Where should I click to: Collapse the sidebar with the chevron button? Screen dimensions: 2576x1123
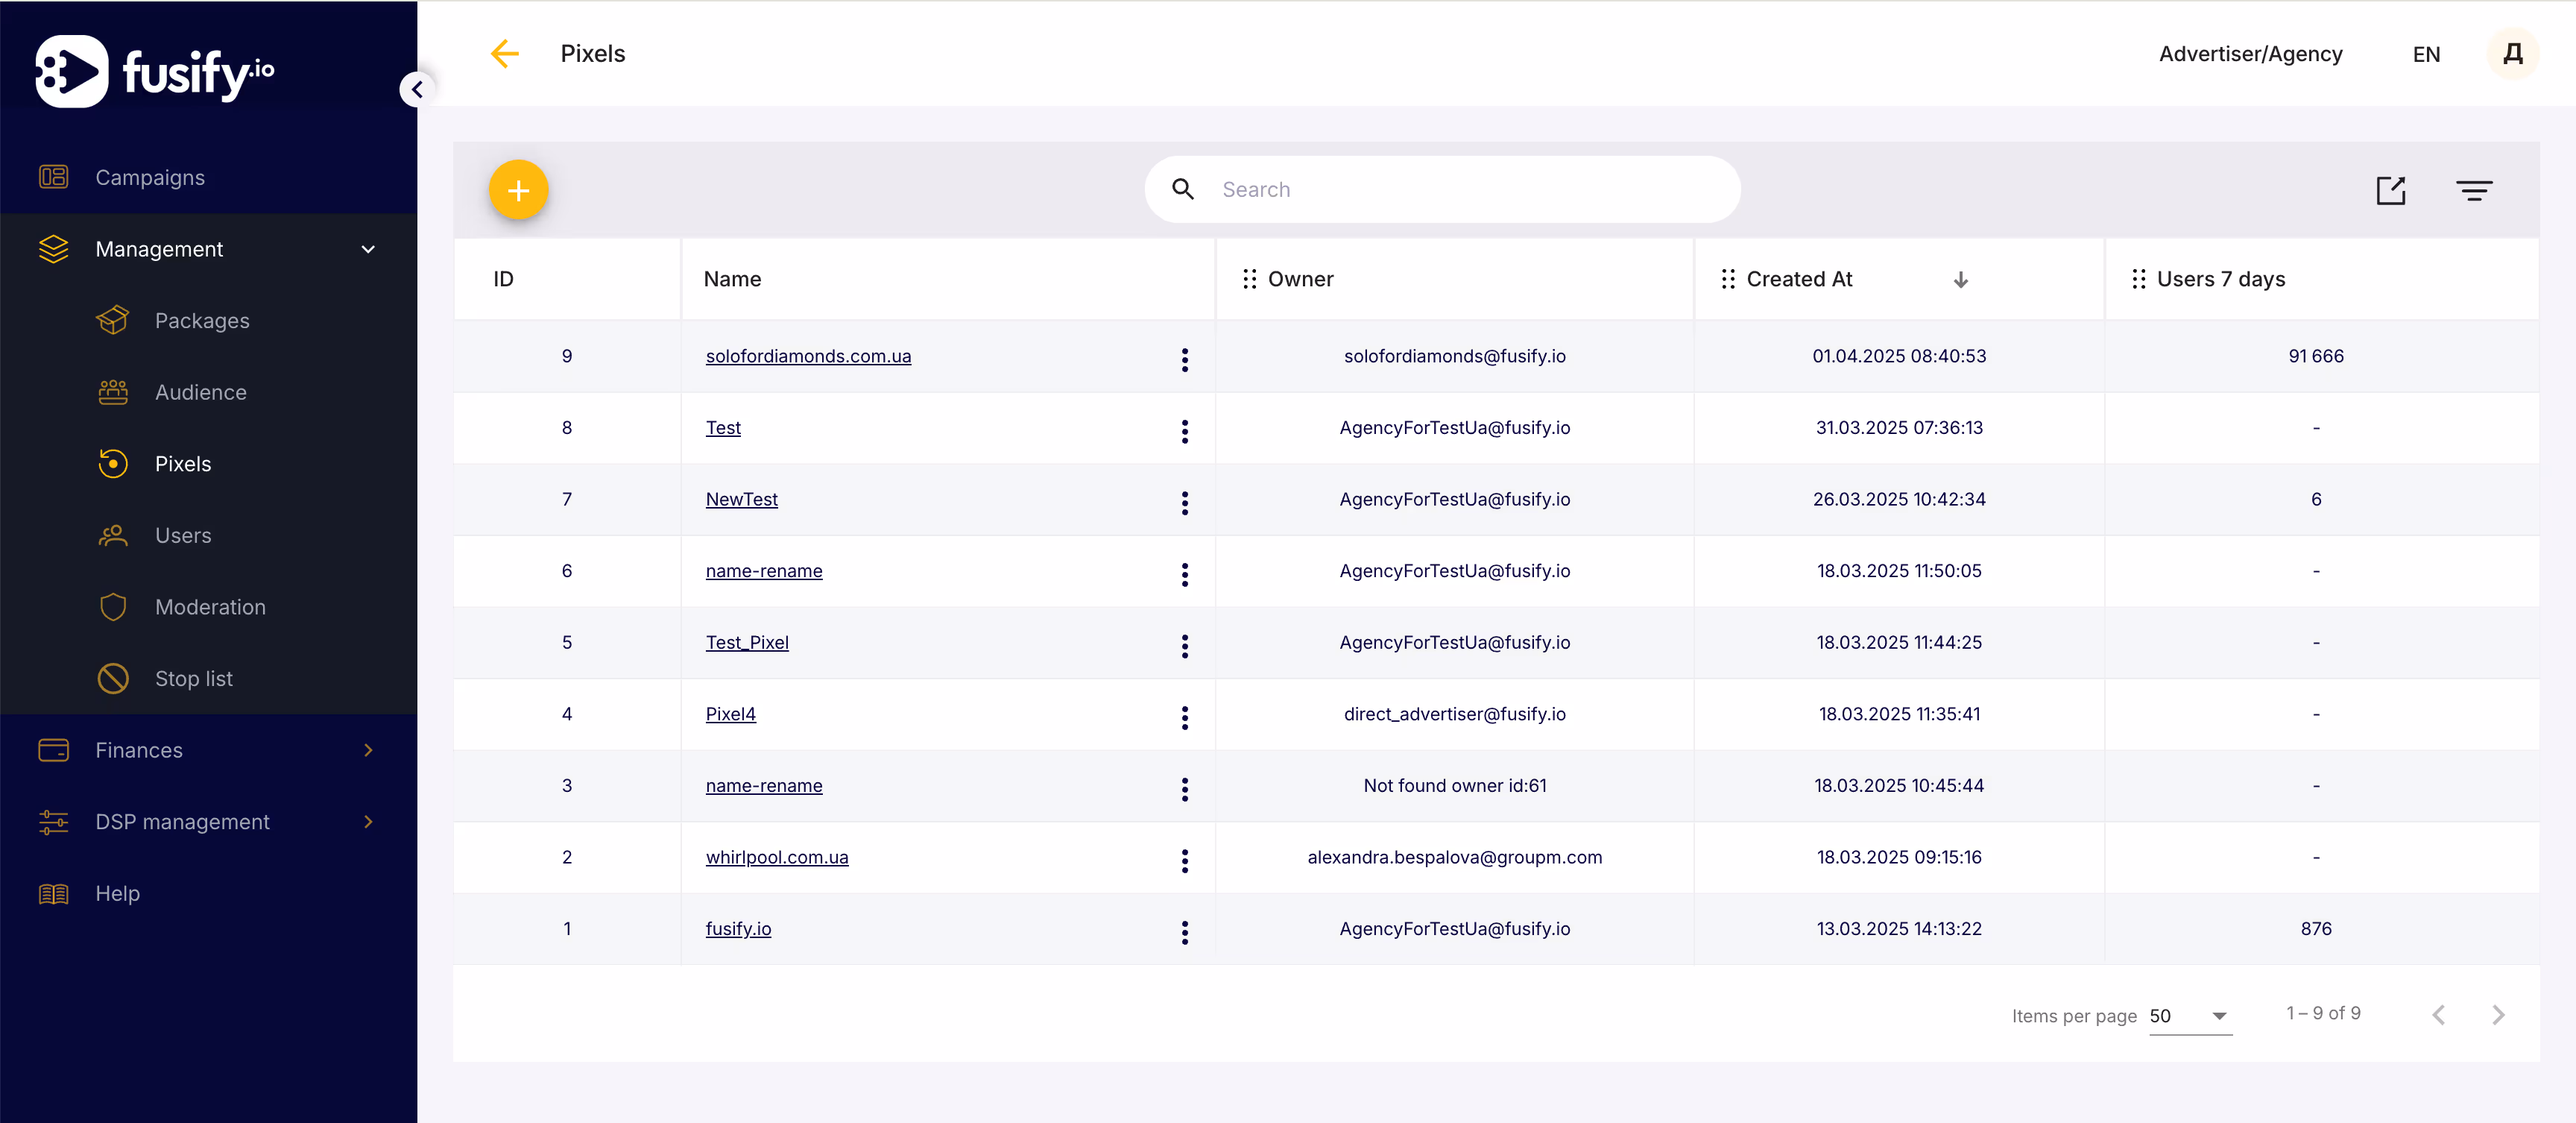[417, 90]
